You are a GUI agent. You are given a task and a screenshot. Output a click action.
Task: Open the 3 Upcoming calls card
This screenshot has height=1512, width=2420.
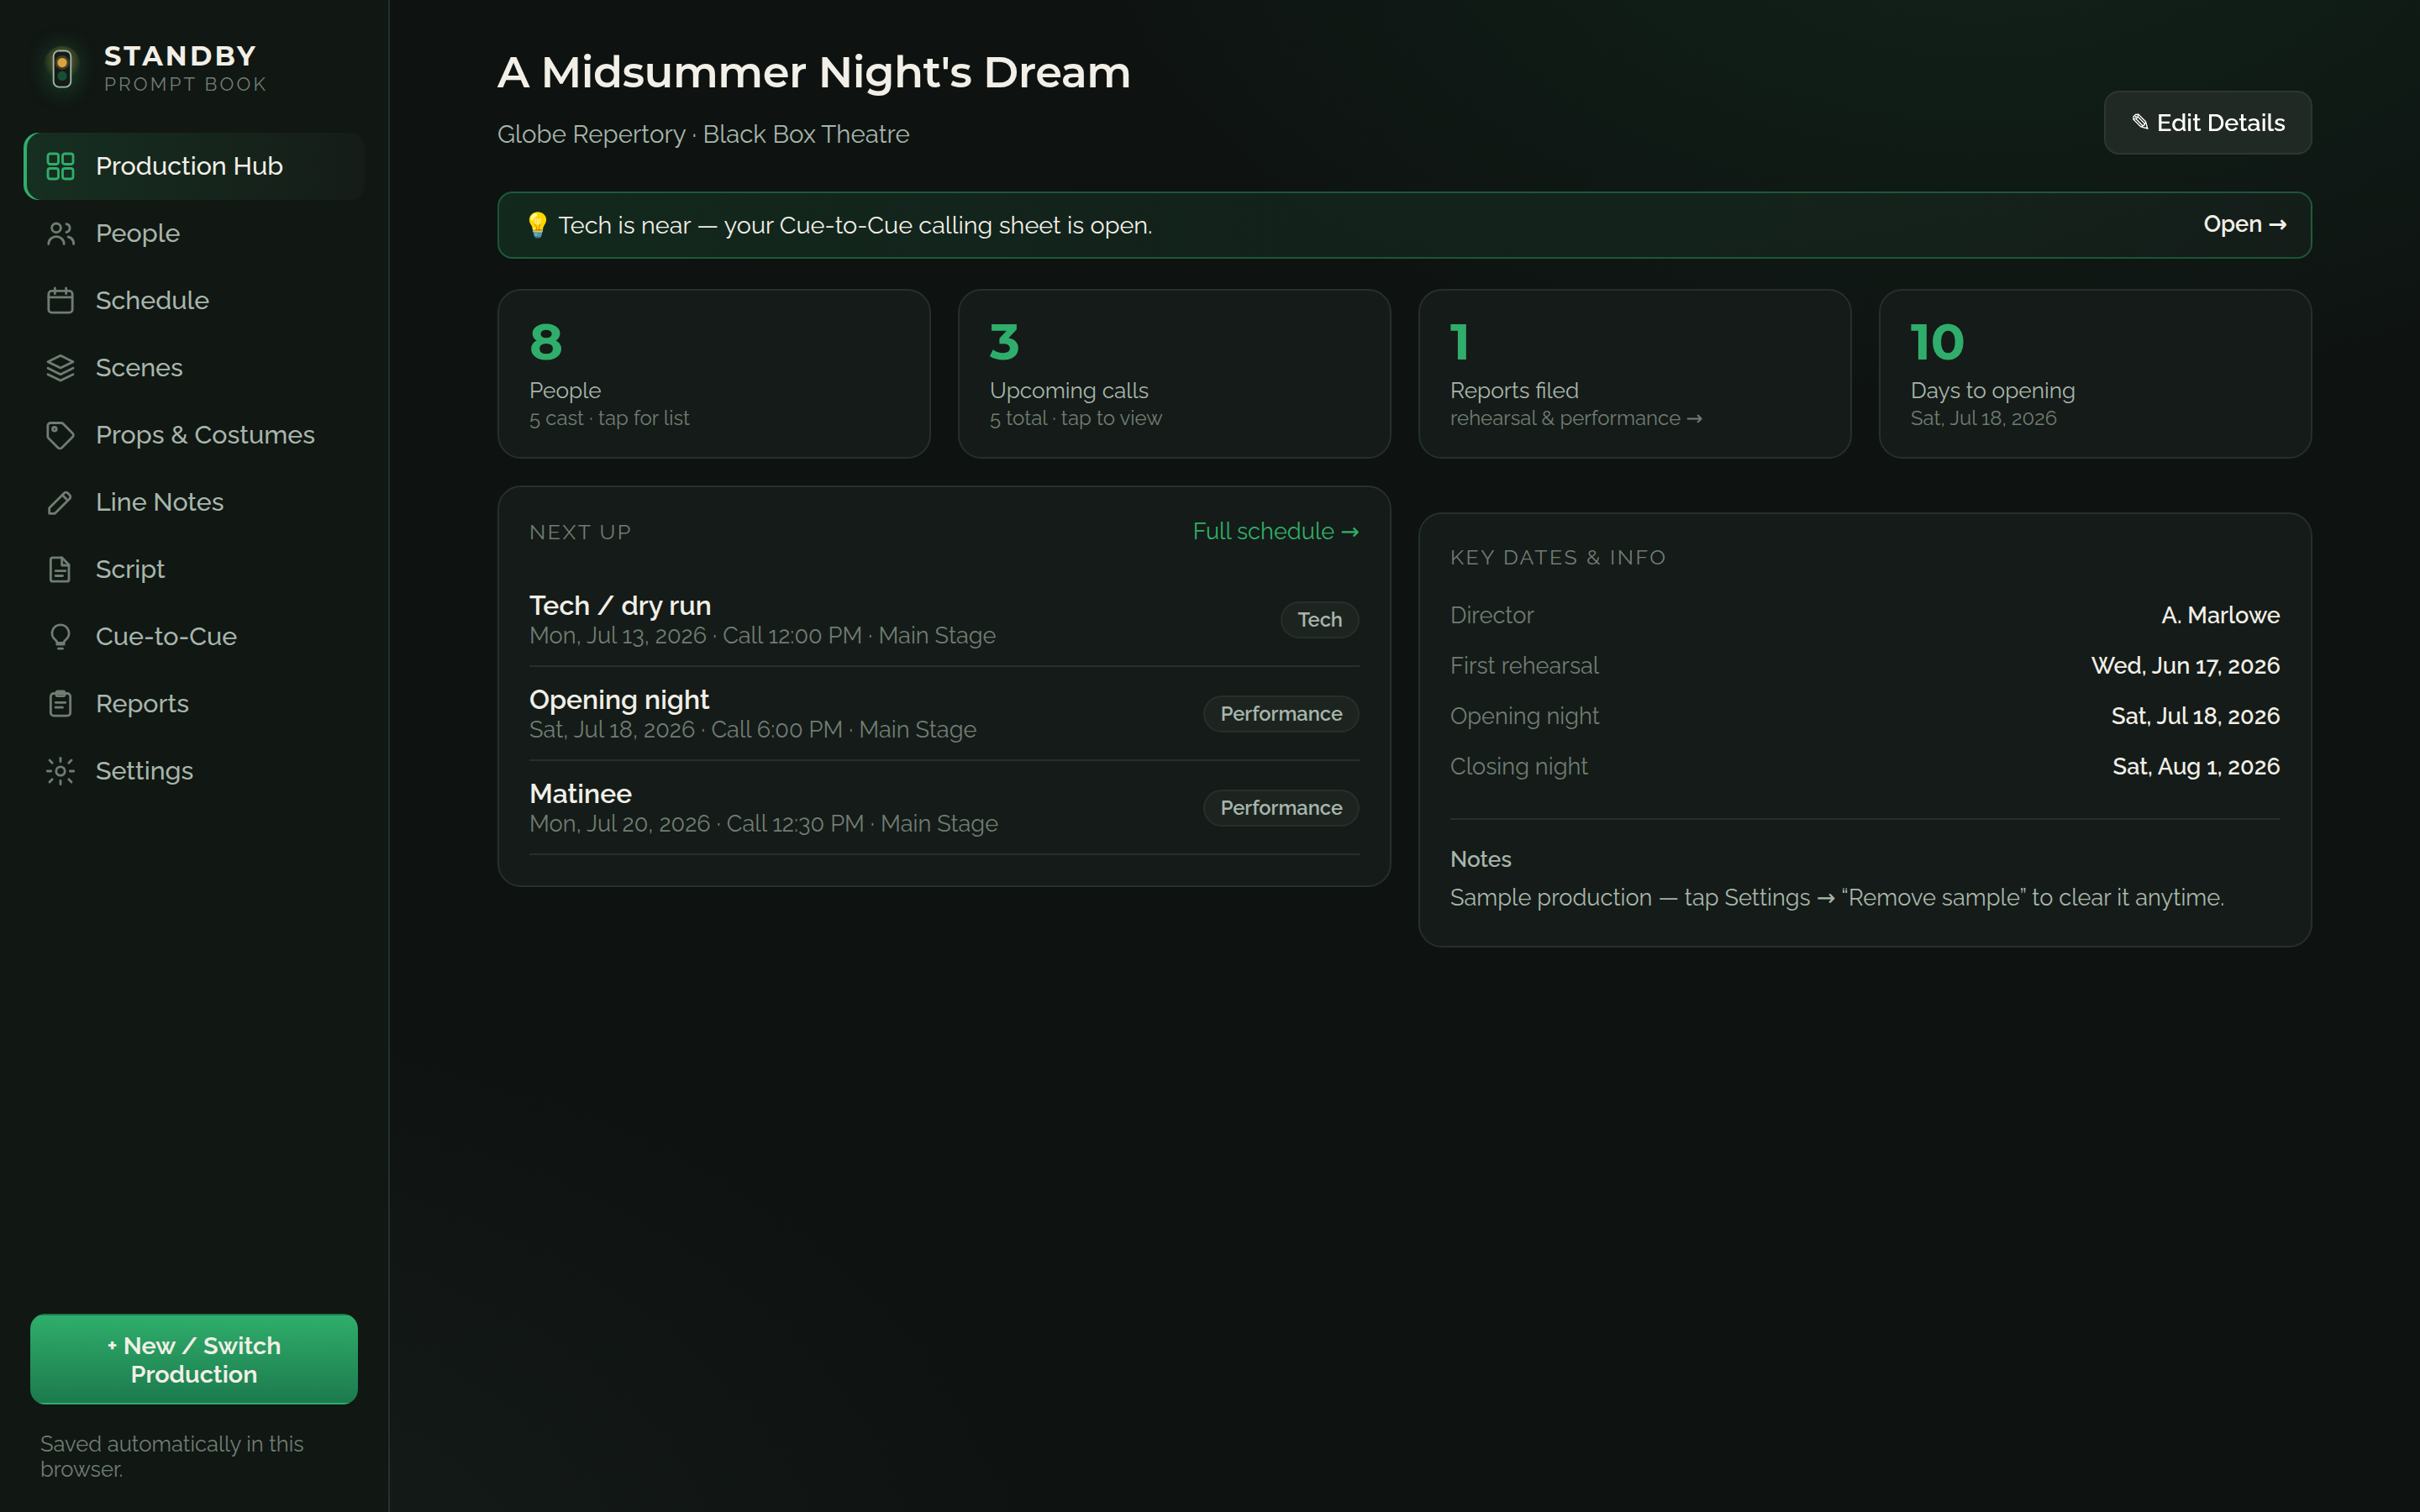click(1174, 374)
